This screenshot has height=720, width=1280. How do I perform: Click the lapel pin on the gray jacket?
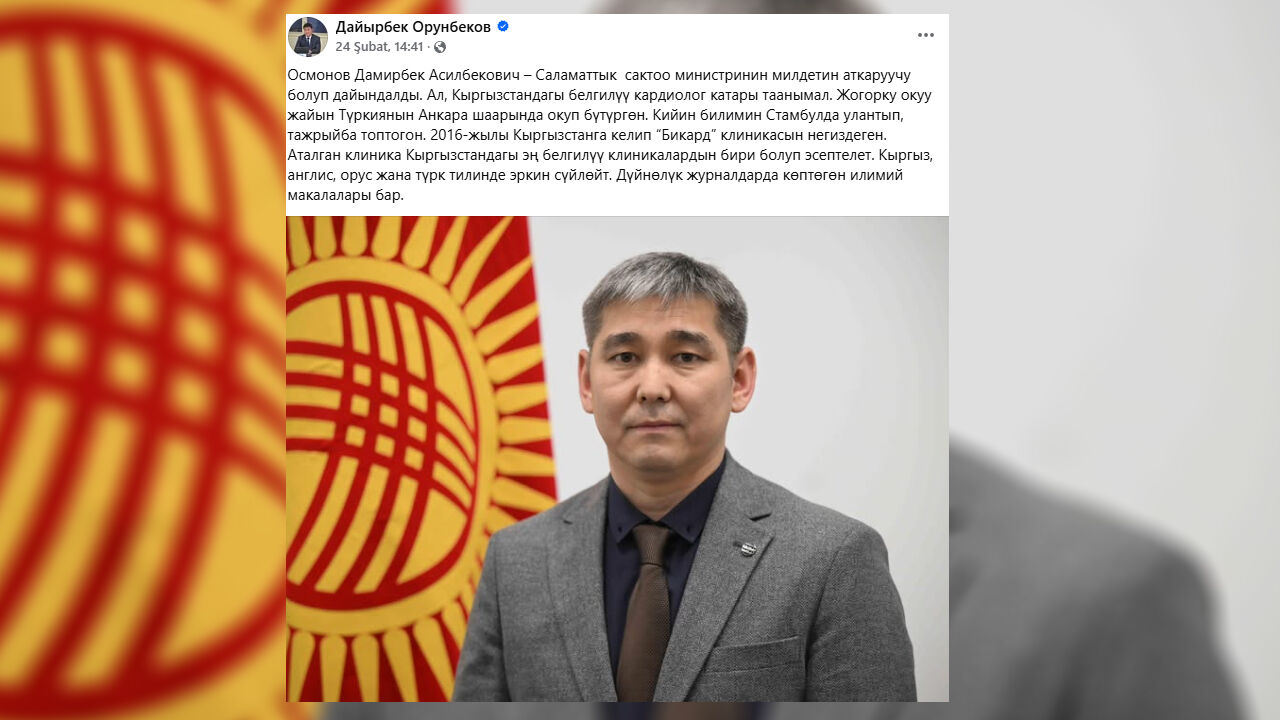coord(744,548)
